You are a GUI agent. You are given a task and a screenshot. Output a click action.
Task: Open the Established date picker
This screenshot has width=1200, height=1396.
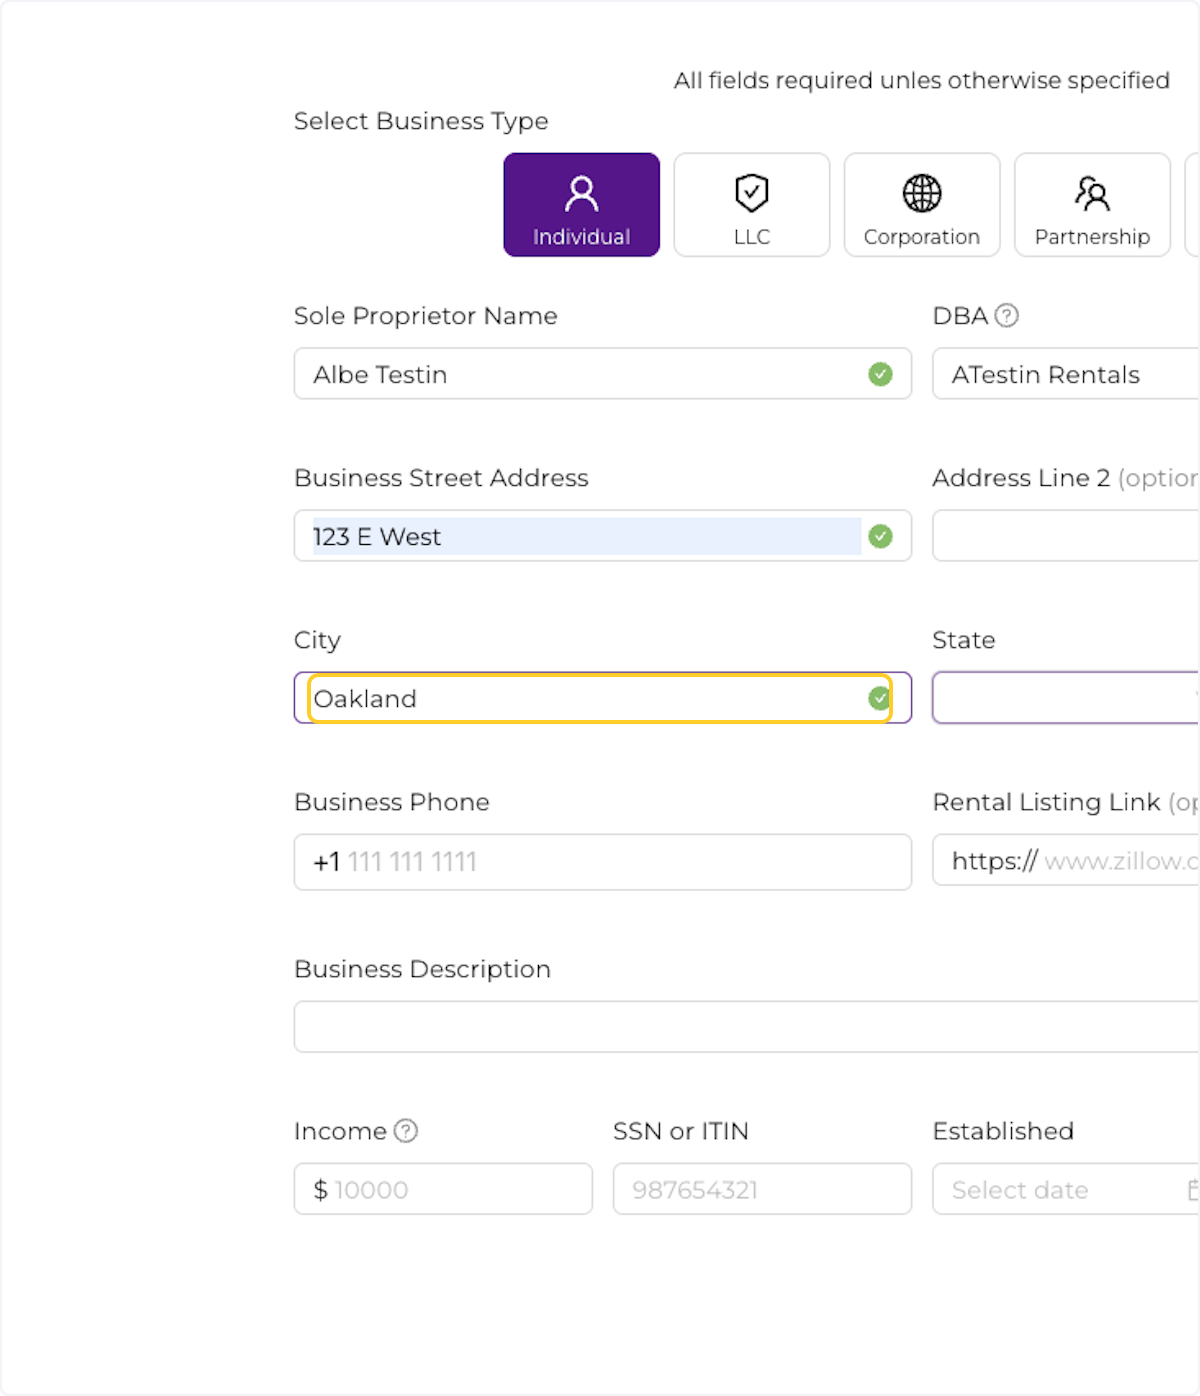(1060, 1190)
